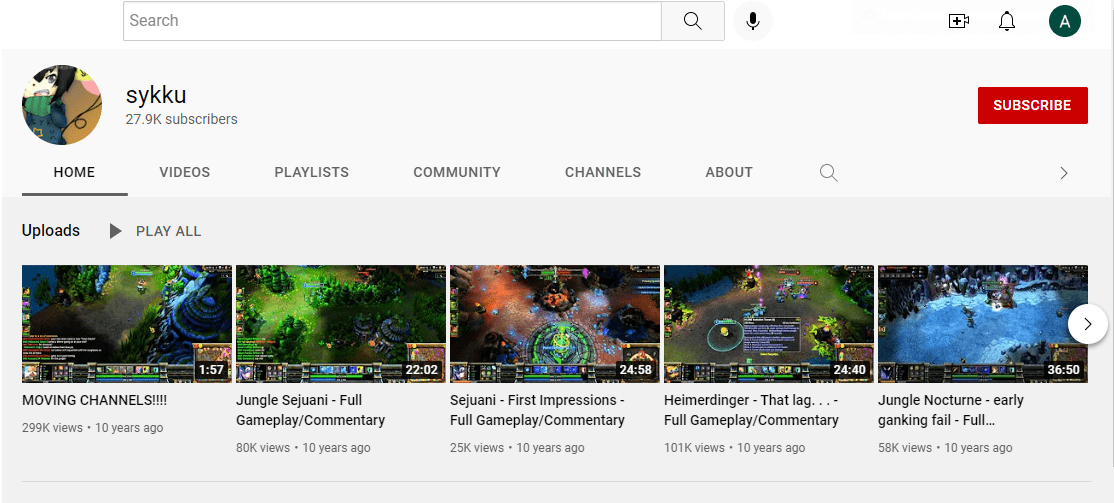1114x503 pixels.
Task: Click 'MOVING CHANNELS!!!!' video title
Action: tap(94, 400)
